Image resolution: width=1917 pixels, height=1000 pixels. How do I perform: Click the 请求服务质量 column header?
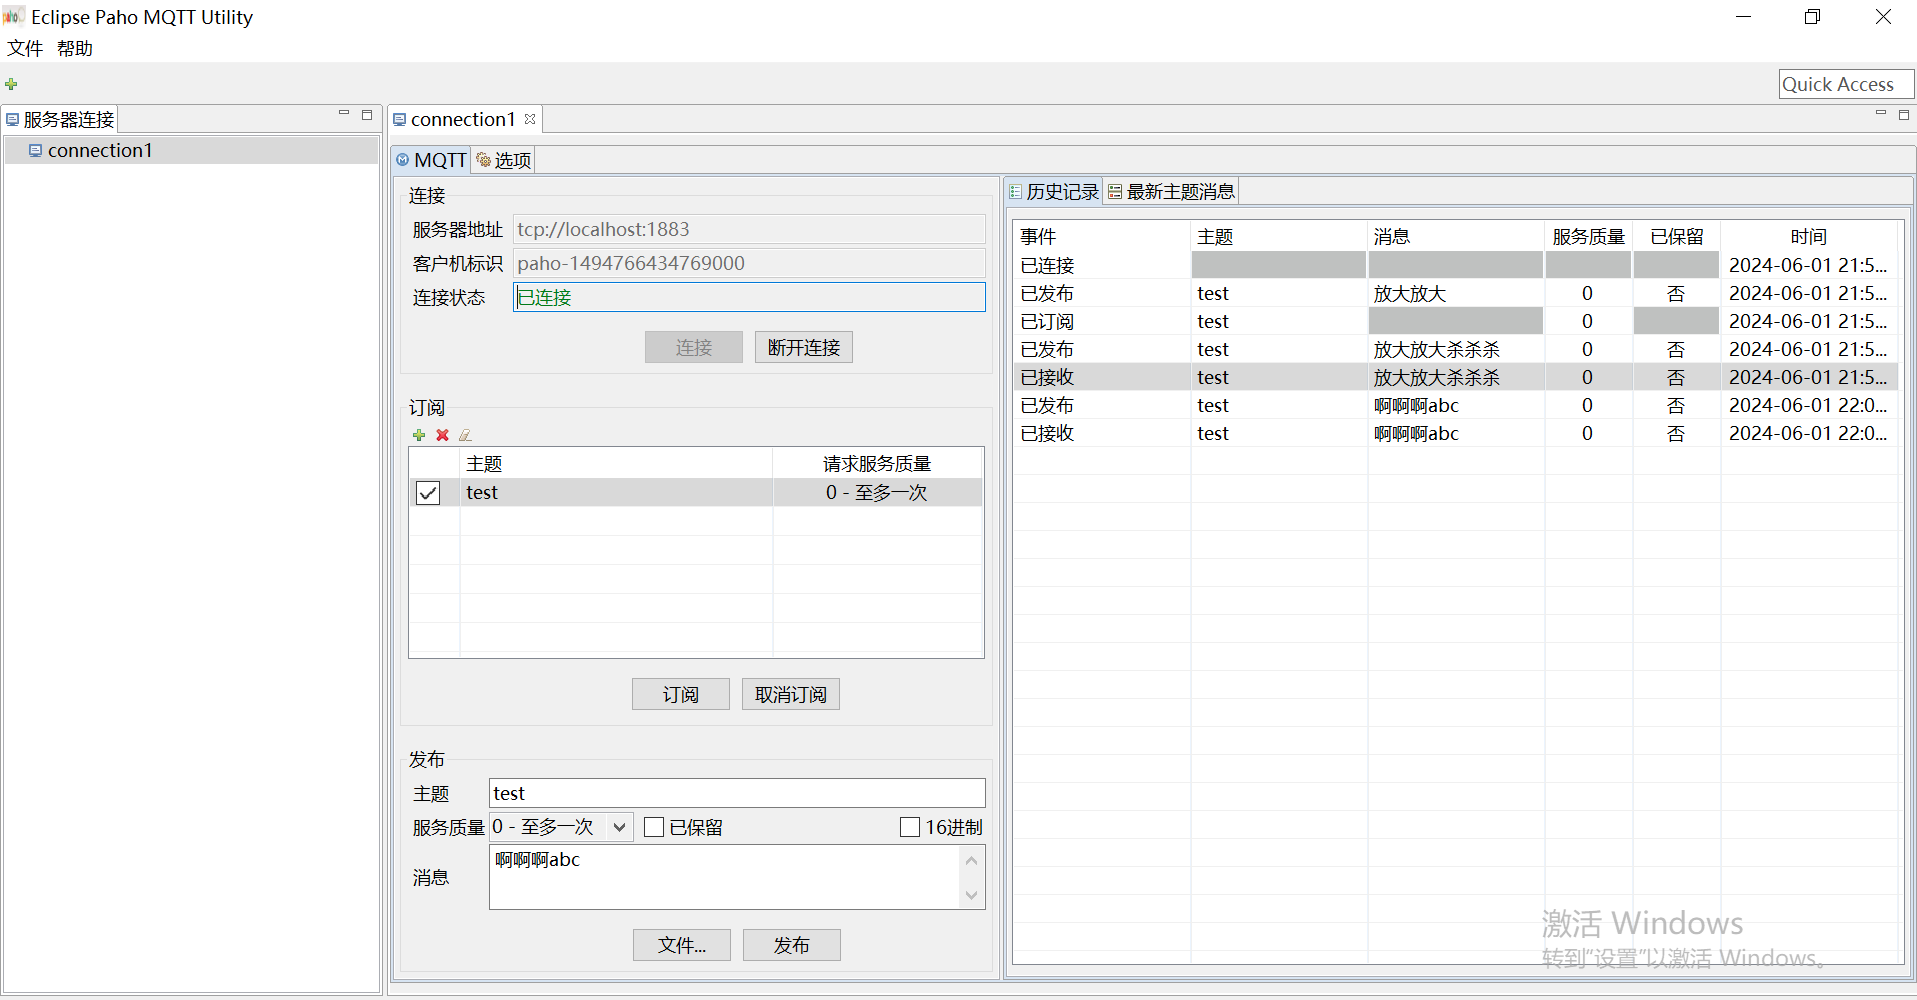pyautogui.click(x=877, y=464)
